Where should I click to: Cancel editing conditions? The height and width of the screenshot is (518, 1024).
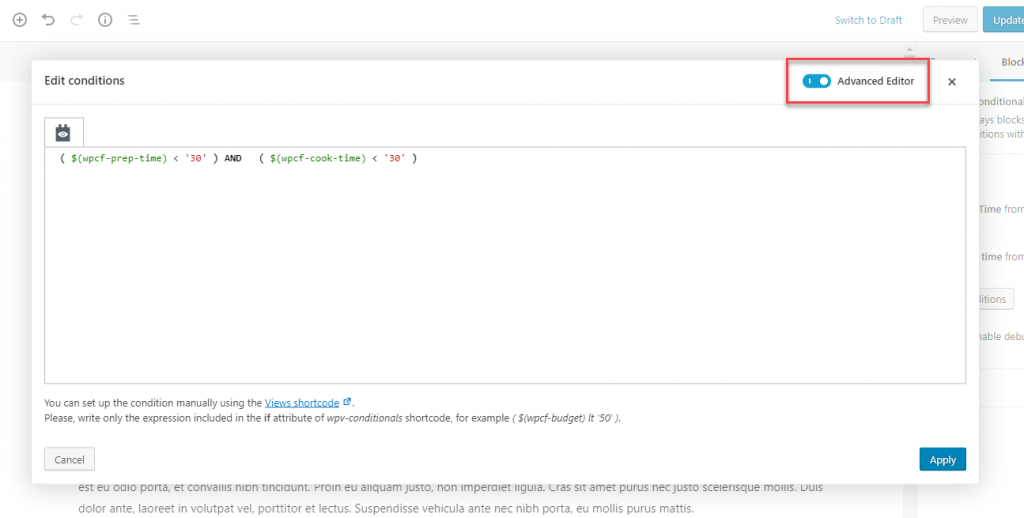[x=69, y=459]
